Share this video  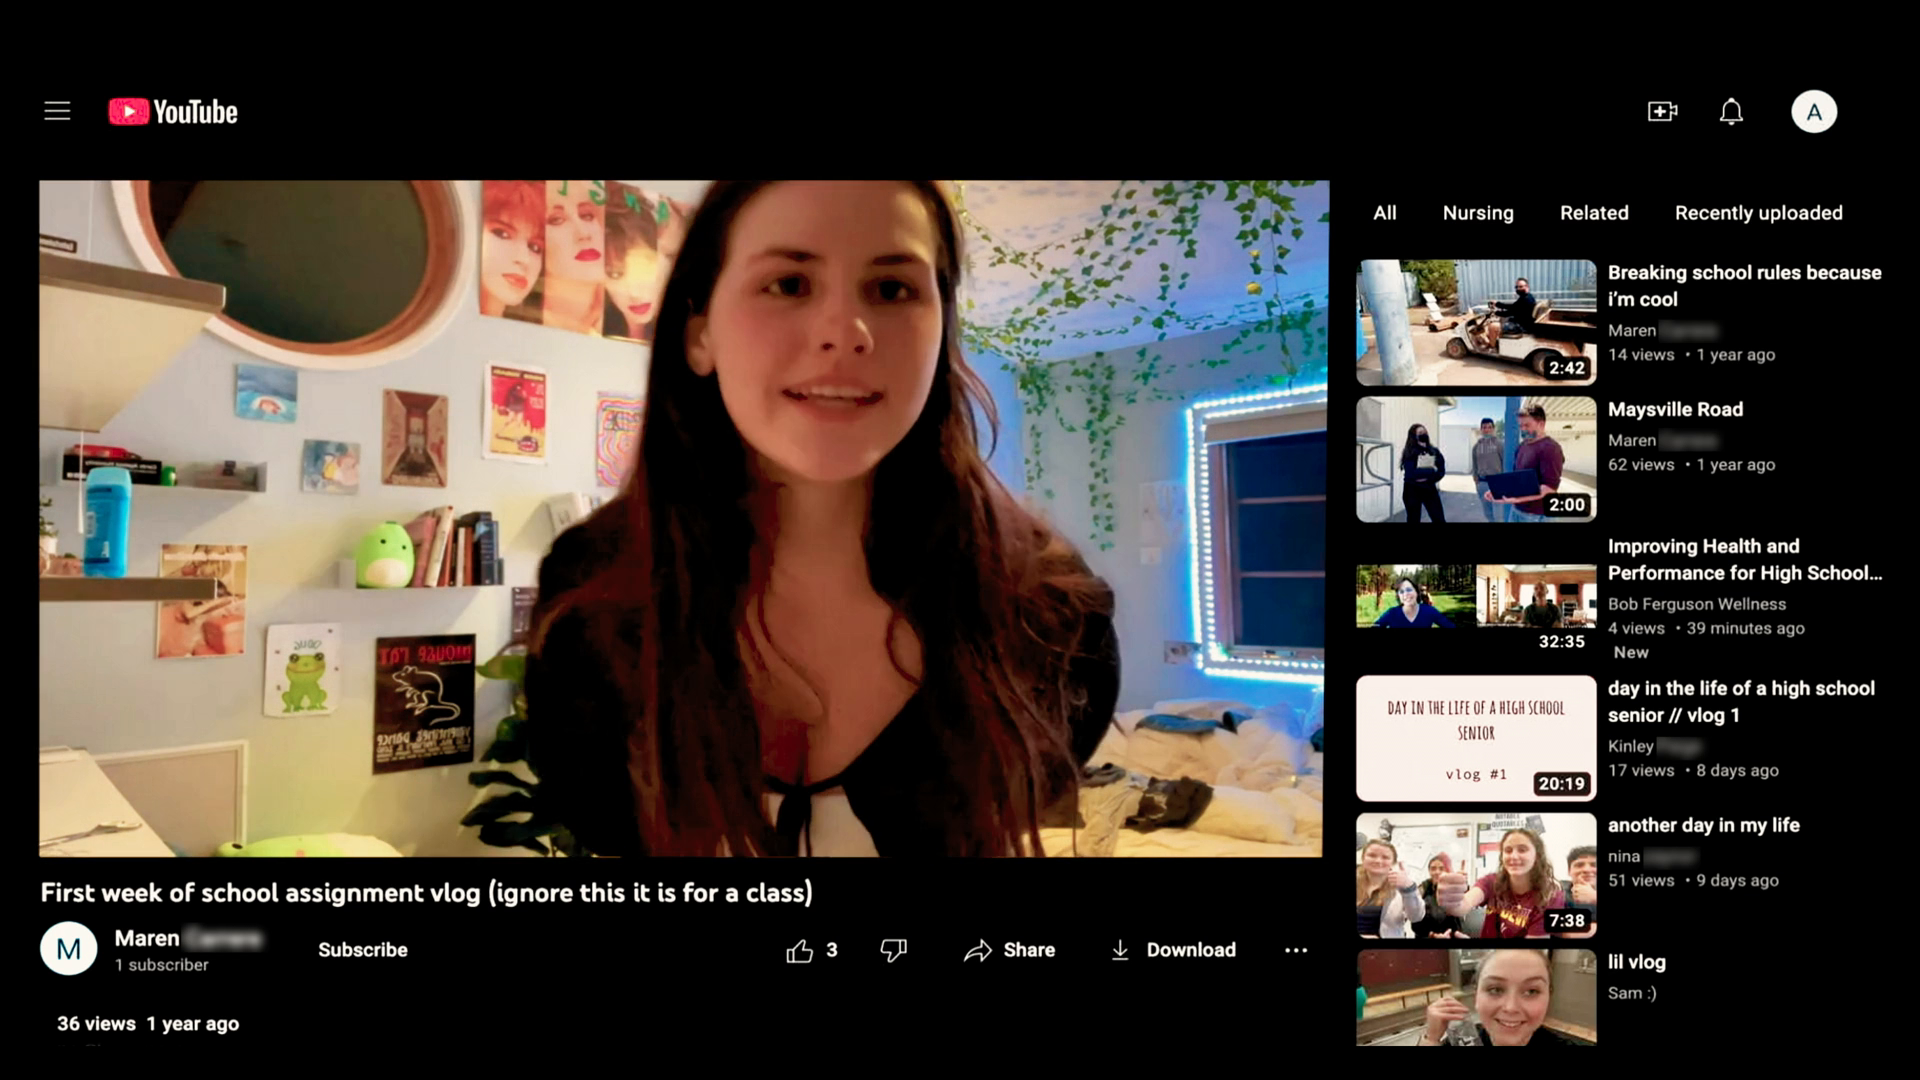pos(1010,950)
